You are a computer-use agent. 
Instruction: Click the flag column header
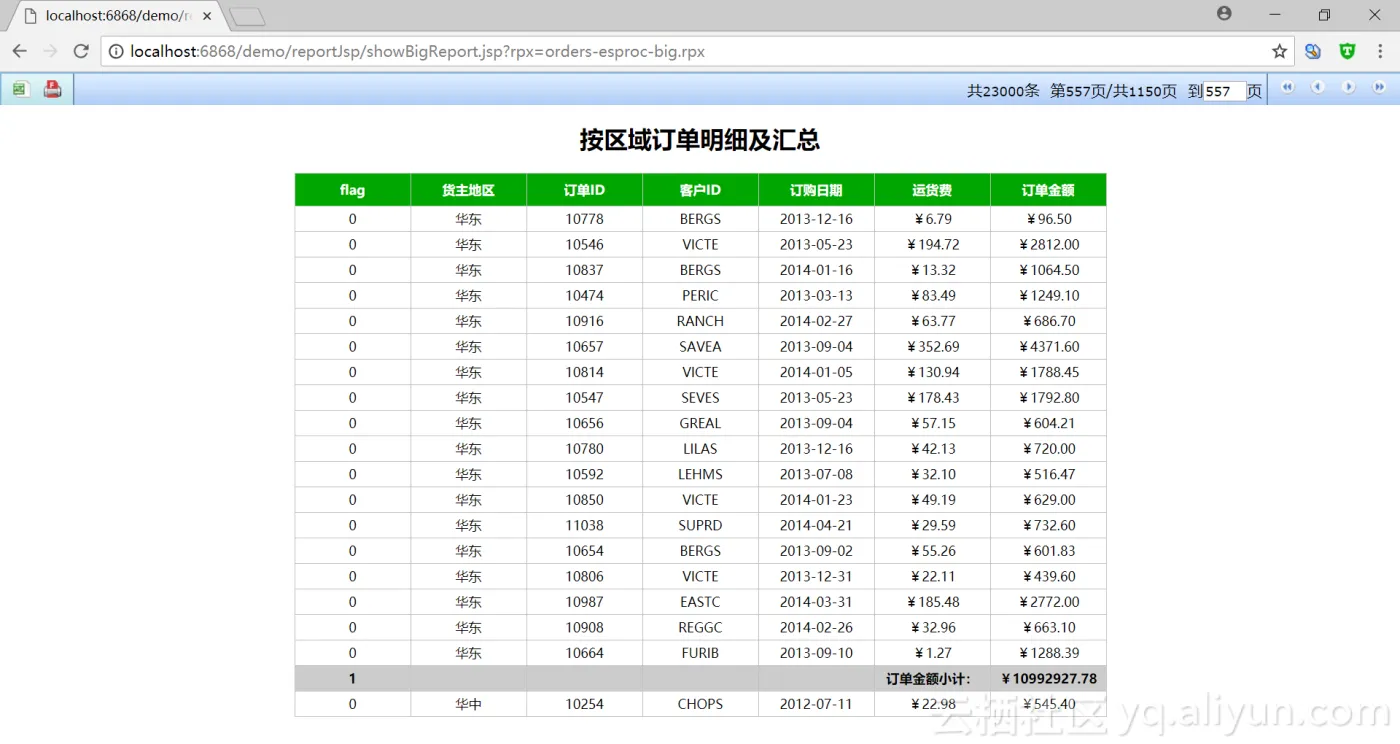352,190
